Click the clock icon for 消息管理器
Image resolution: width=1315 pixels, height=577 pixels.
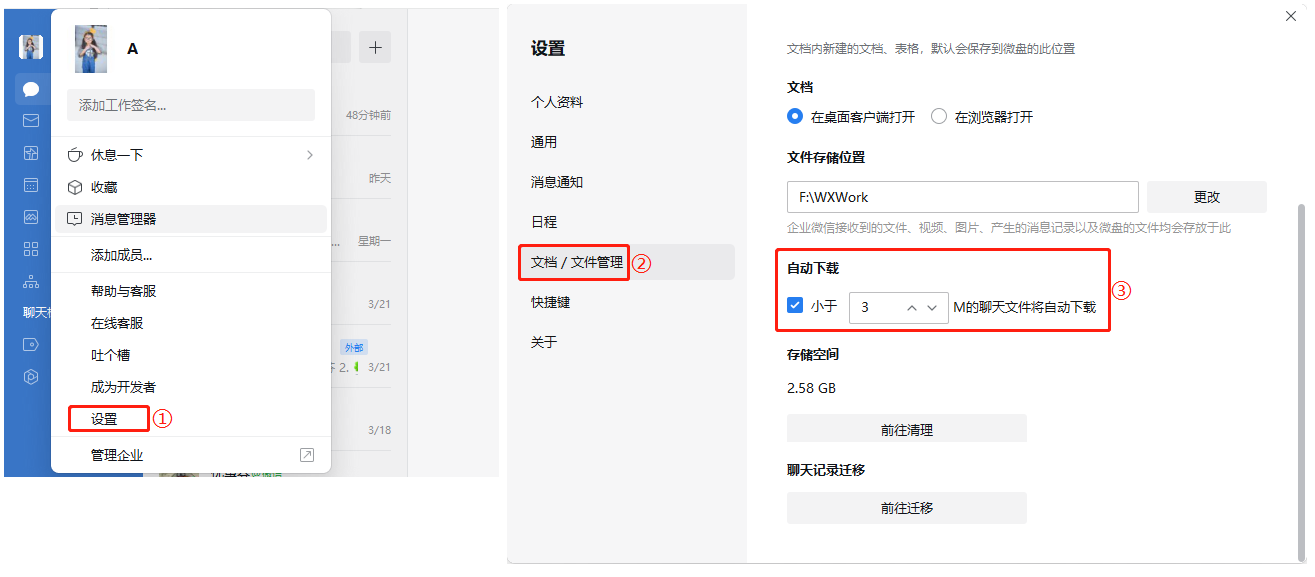tap(75, 219)
